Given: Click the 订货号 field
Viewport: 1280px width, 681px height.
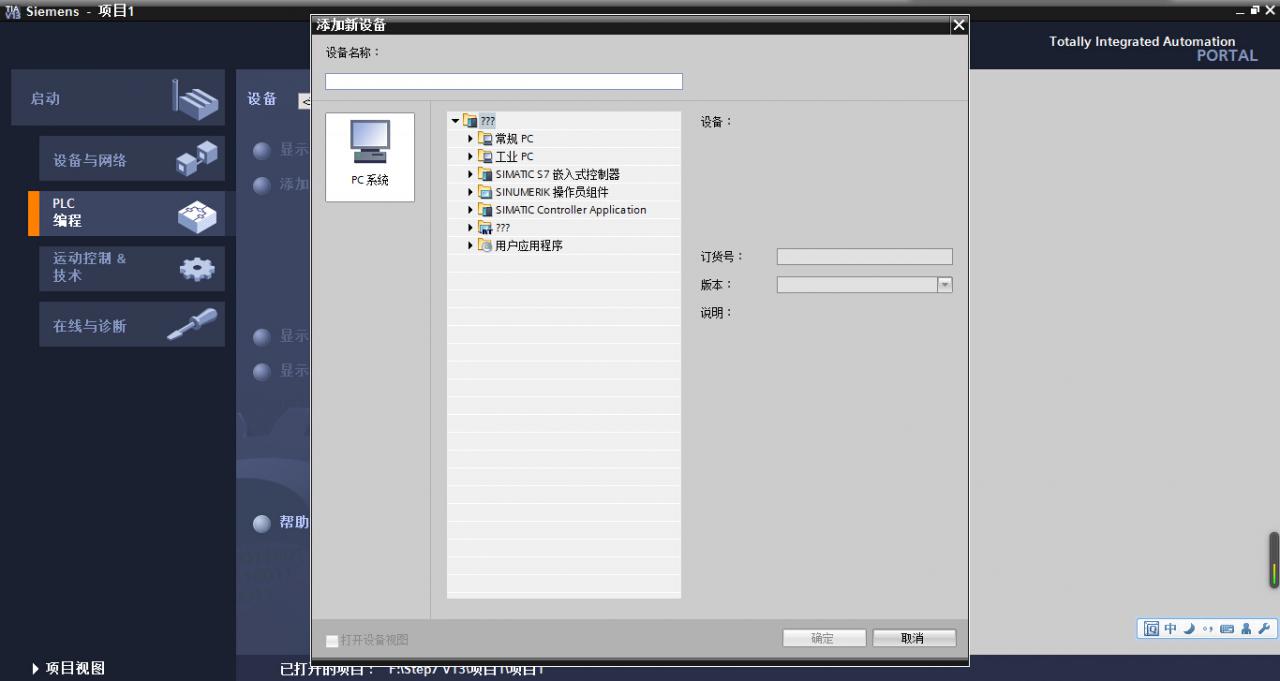Looking at the screenshot, I should click(864, 257).
